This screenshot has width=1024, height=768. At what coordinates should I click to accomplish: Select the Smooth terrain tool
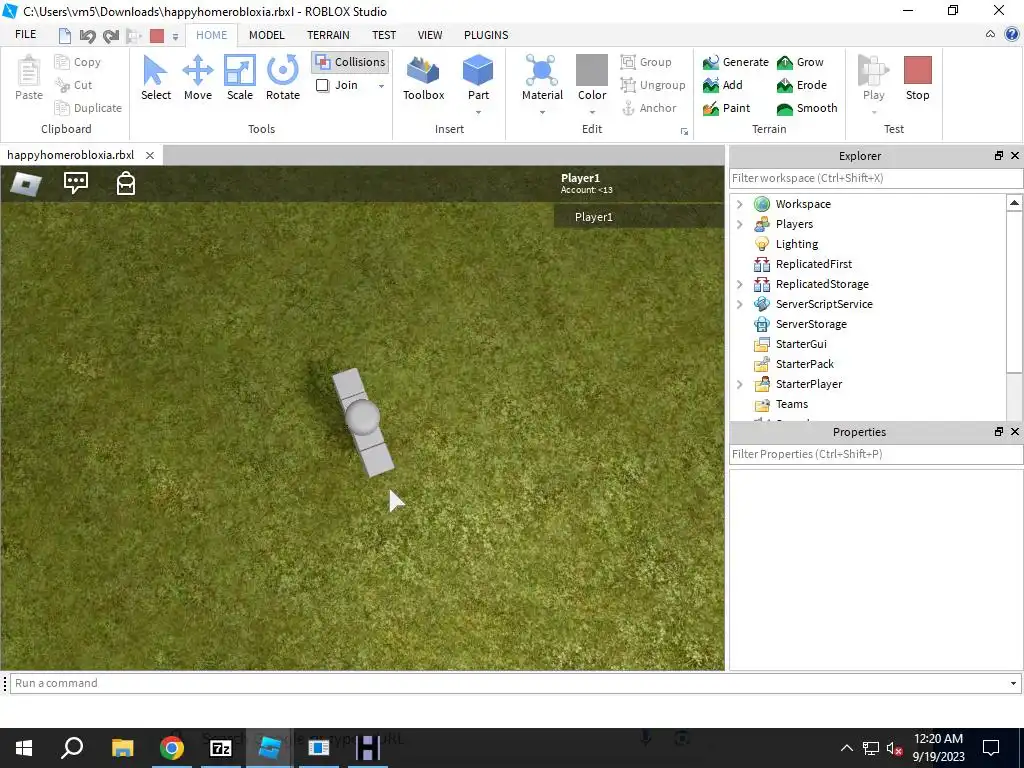coord(807,108)
